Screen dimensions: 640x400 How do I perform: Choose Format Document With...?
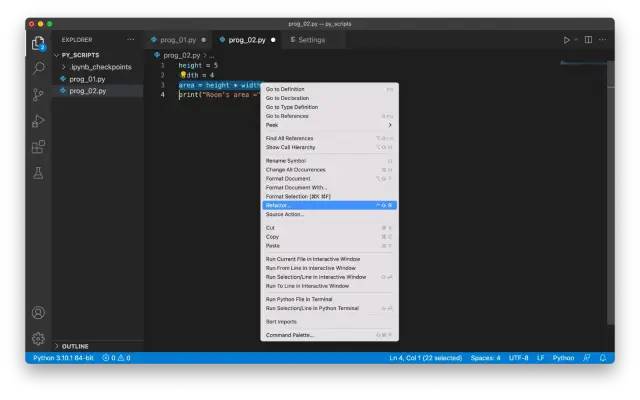tap(329, 187)
